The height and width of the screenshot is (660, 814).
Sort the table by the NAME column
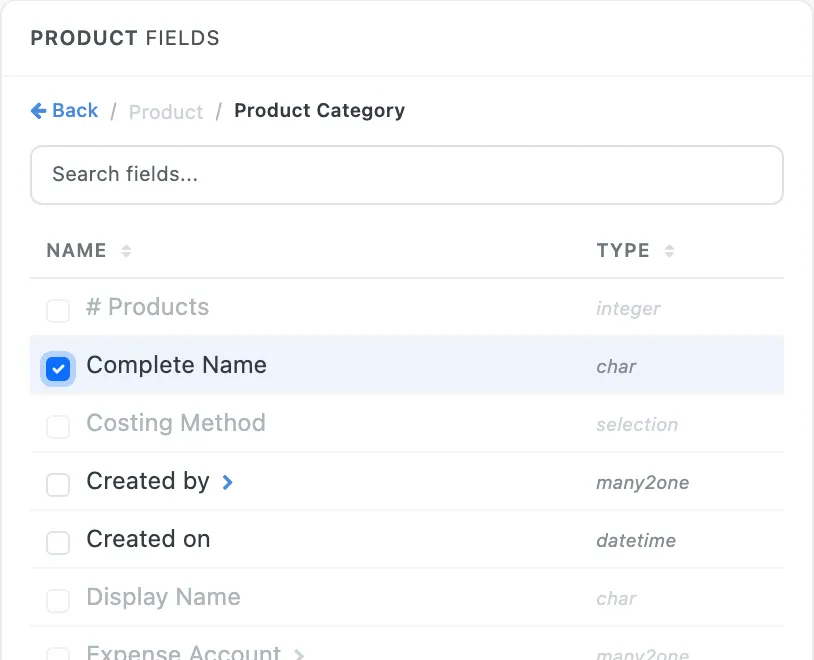76,250
